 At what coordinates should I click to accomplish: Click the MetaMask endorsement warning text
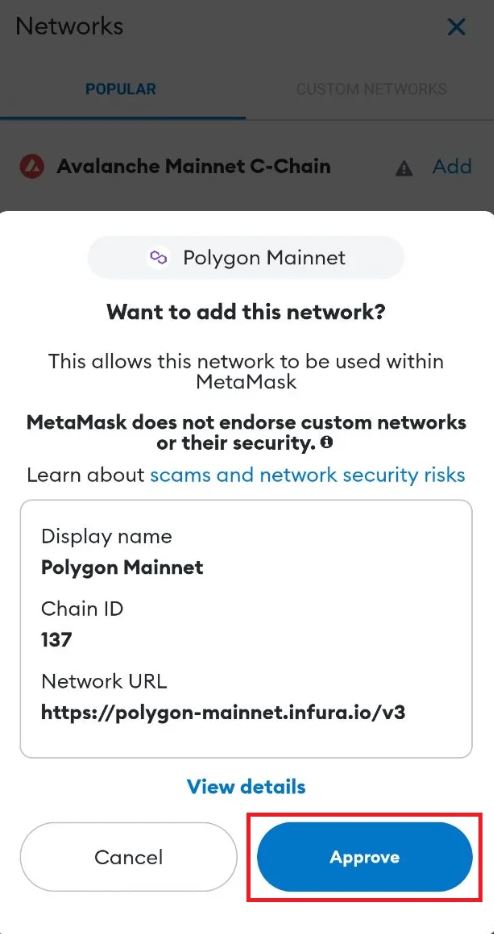tap(246, 433)
